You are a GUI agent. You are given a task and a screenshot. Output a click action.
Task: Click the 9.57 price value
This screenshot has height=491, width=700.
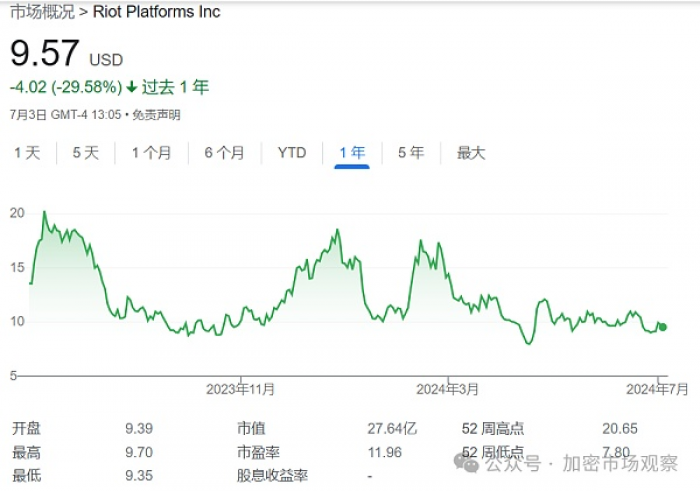45,53
